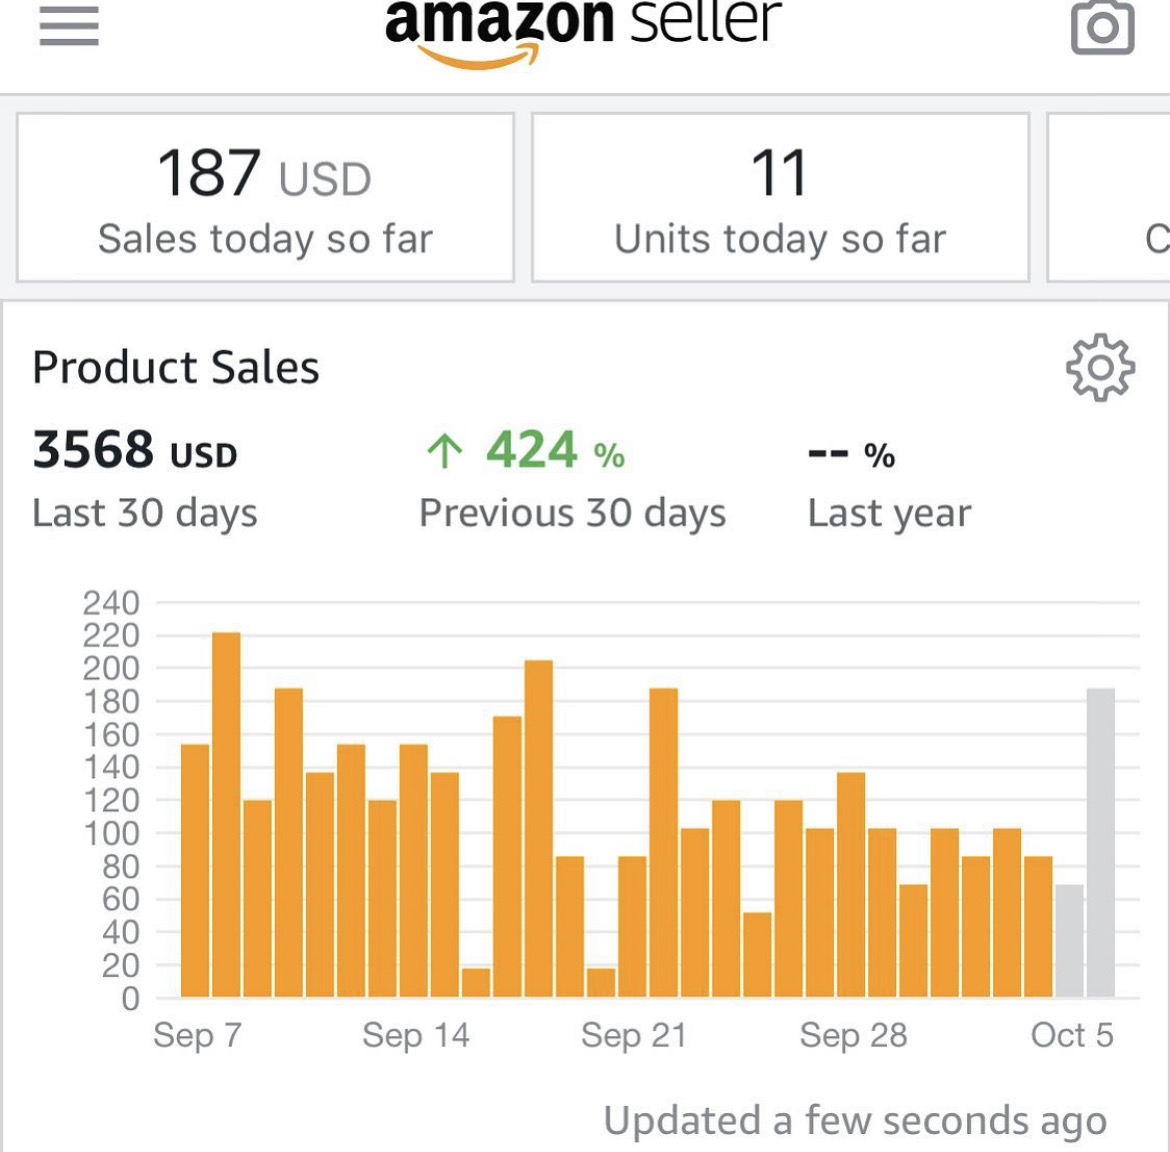Tap the green up arrow beside 424%
Image resolution: width=1170 pixels, height=1152 pixels.
[445, 452]
